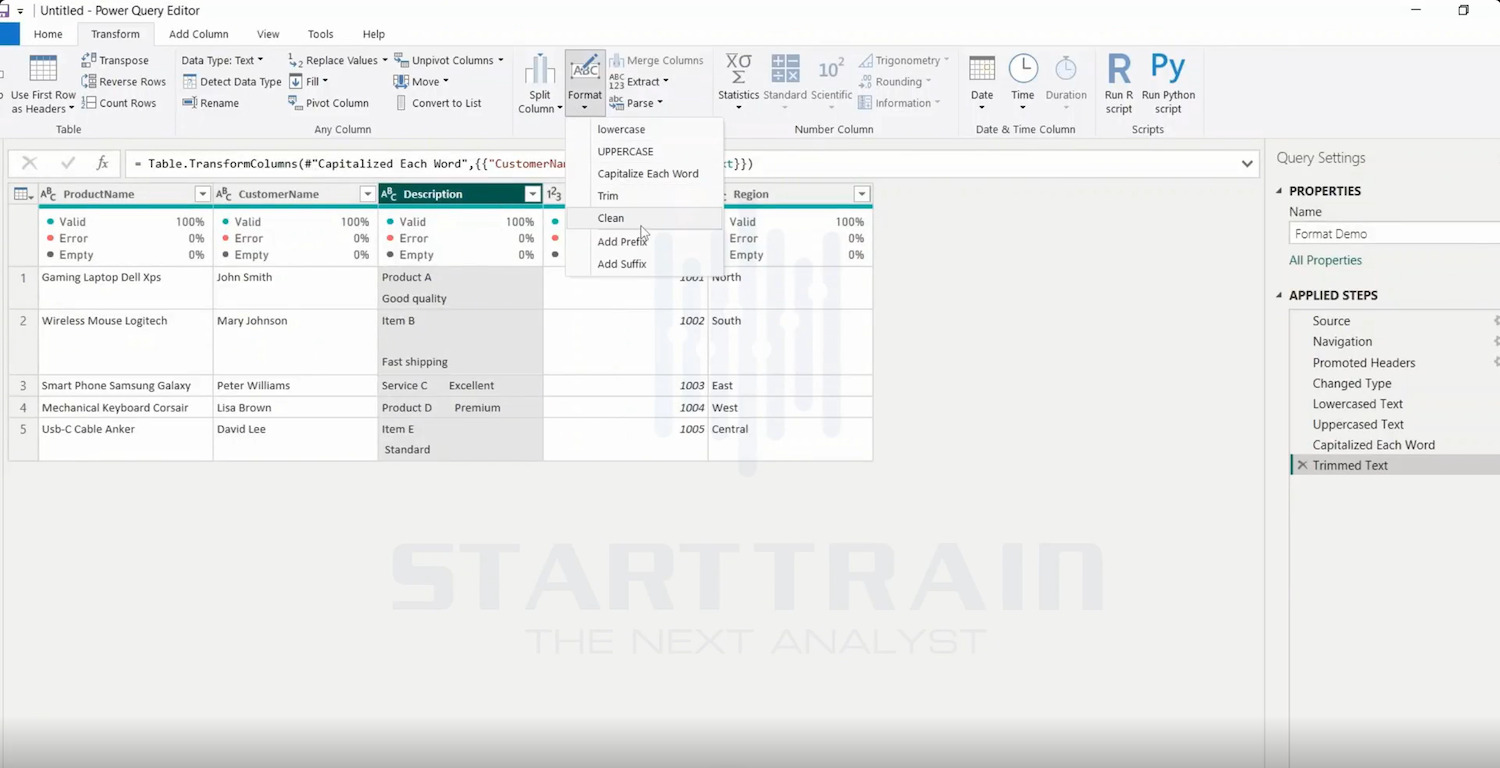Click Use First Row as Headers
The height and width of the screenshot is (768, 1500).
[x=43, y=85]
